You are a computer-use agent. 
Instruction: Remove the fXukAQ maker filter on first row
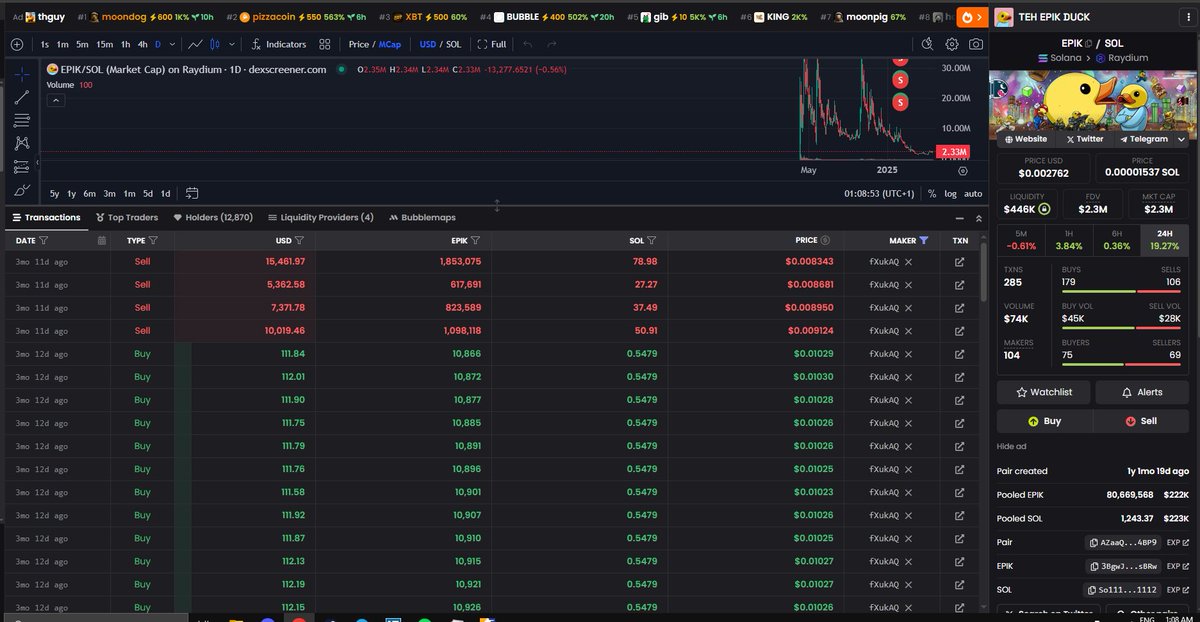(x=908, y=261)
